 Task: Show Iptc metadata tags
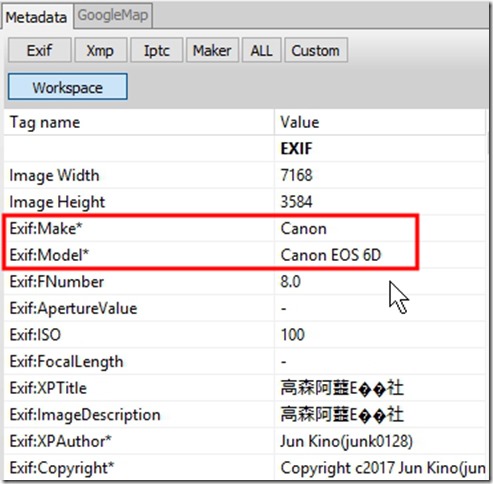pos(157,51)
